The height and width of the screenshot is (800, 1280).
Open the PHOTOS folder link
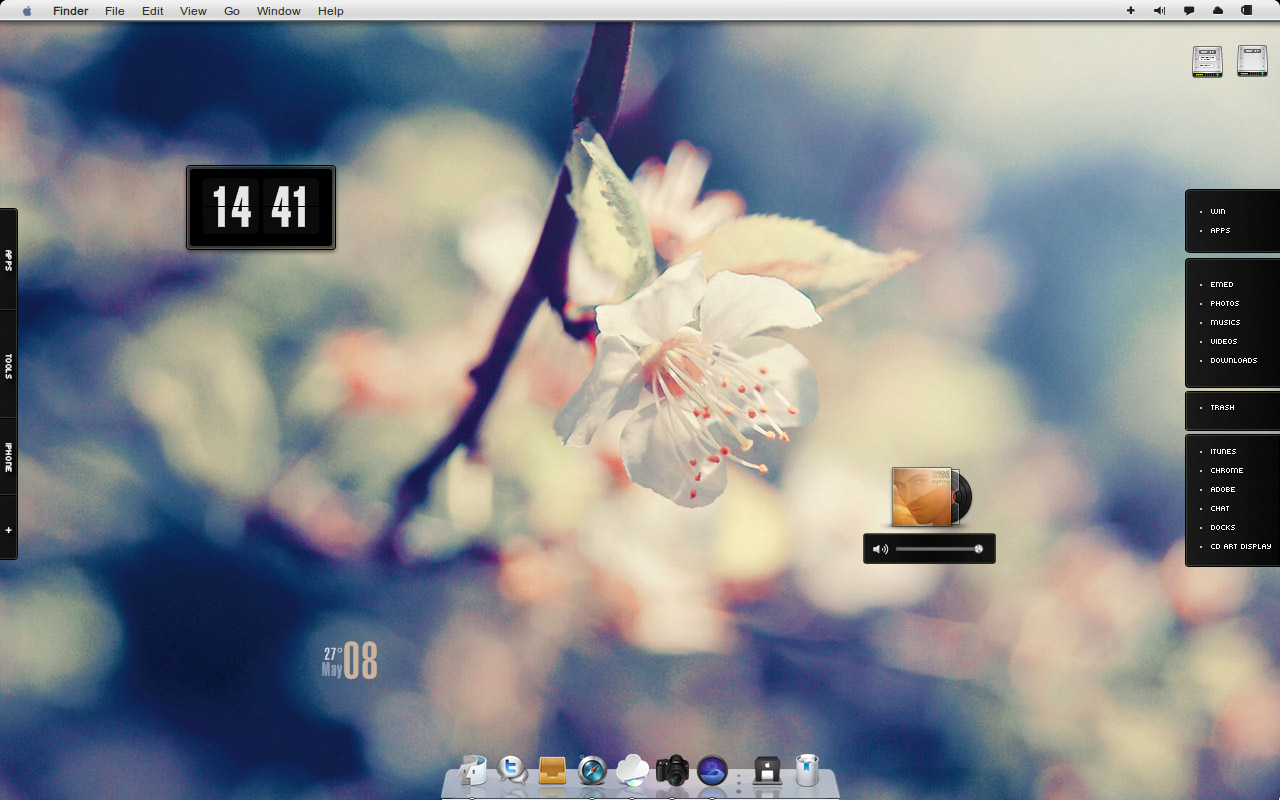pyautogui.click(x=1224, y=304)
